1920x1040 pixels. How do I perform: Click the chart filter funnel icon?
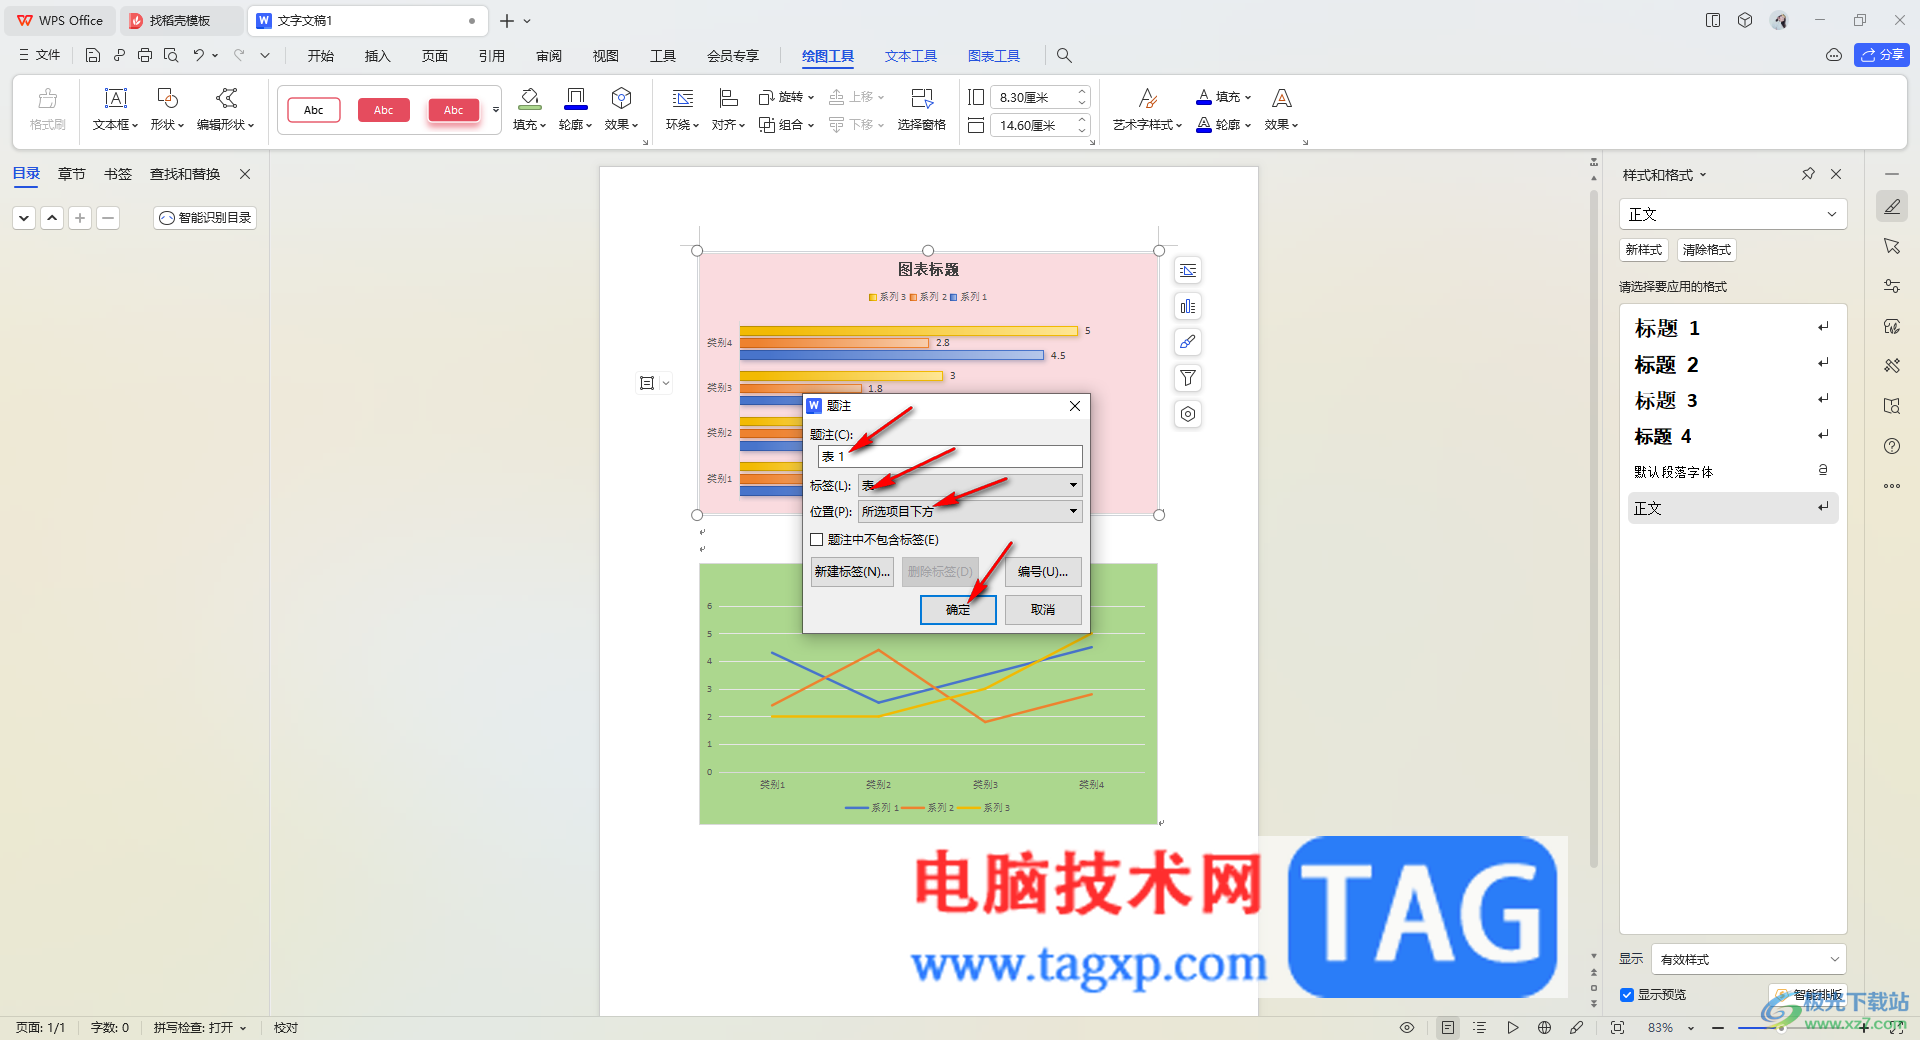click(x=1187, y=378)
